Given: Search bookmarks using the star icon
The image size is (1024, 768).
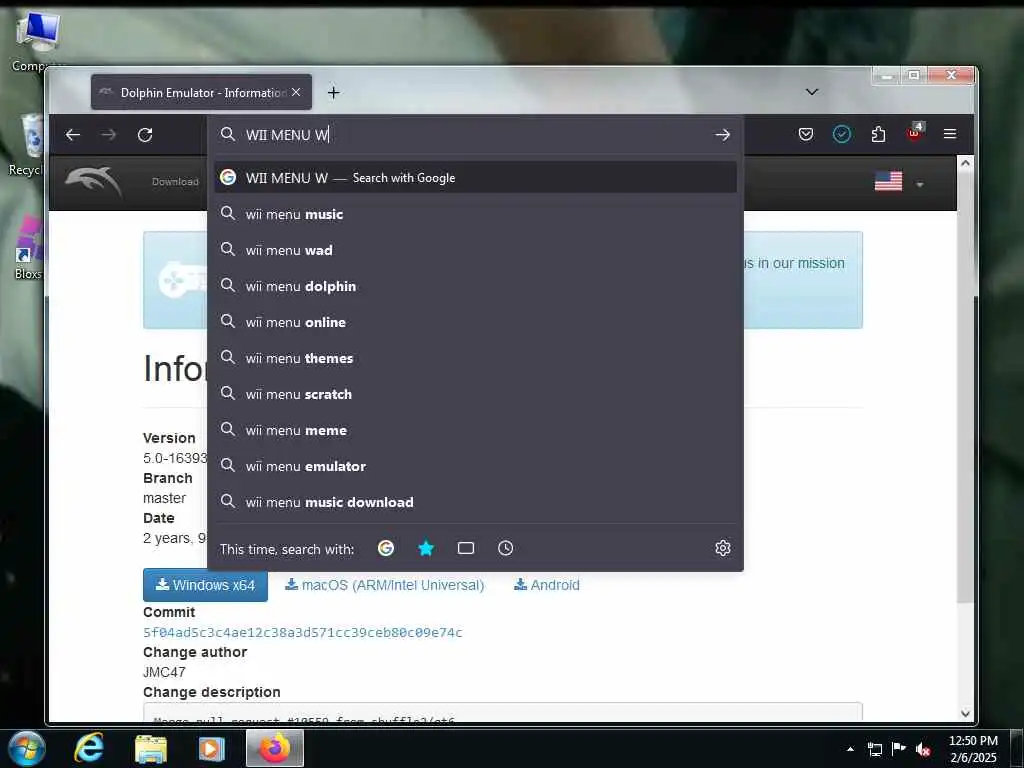Looking at the screenshot, I should (426, 548).
